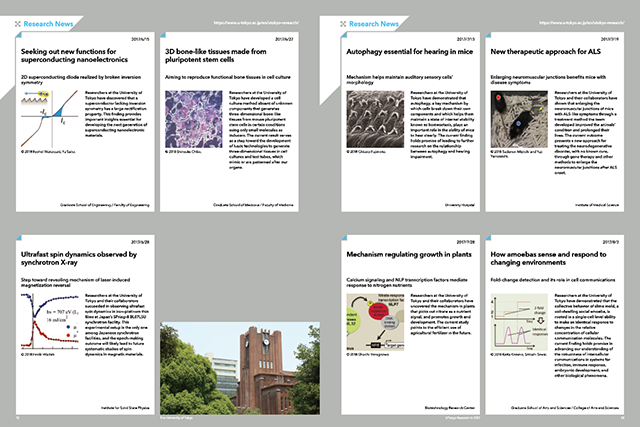This screenshot has width=640, height=427.
Task: Click the body paragraph of the plant growth article
Action: click(442, 314)
